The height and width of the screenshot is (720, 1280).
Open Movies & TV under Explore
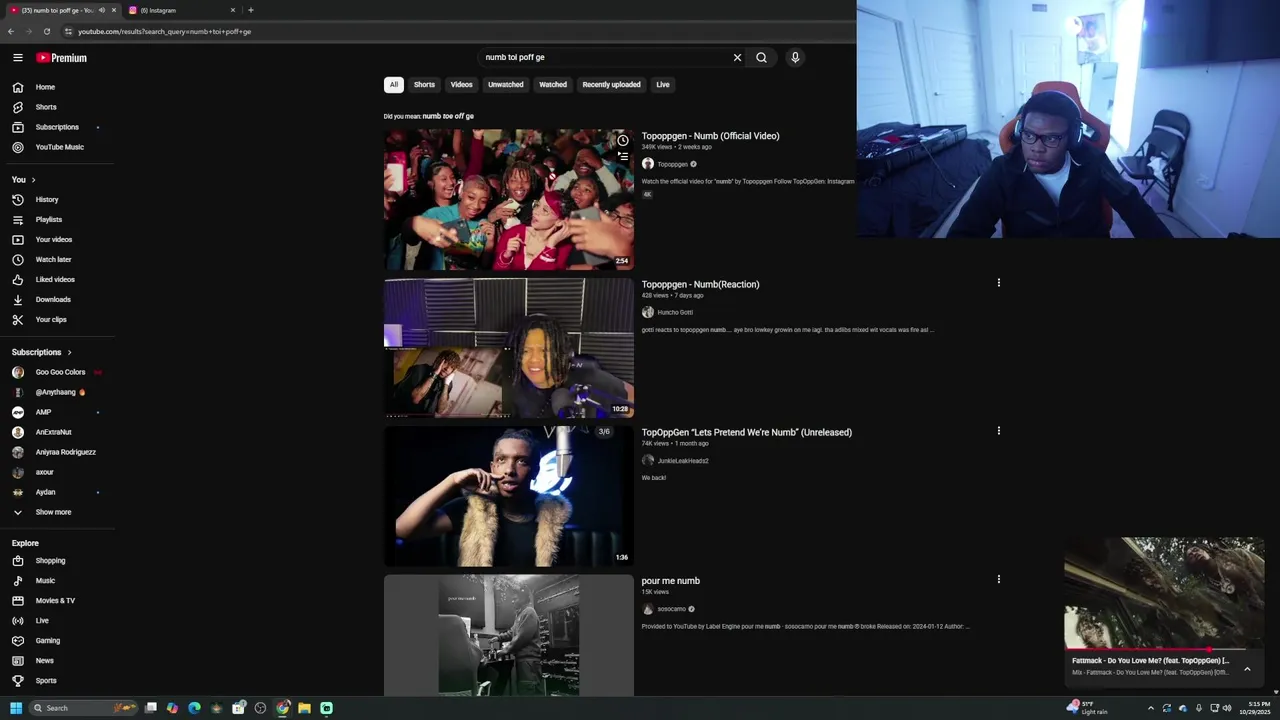click(57, 601)
